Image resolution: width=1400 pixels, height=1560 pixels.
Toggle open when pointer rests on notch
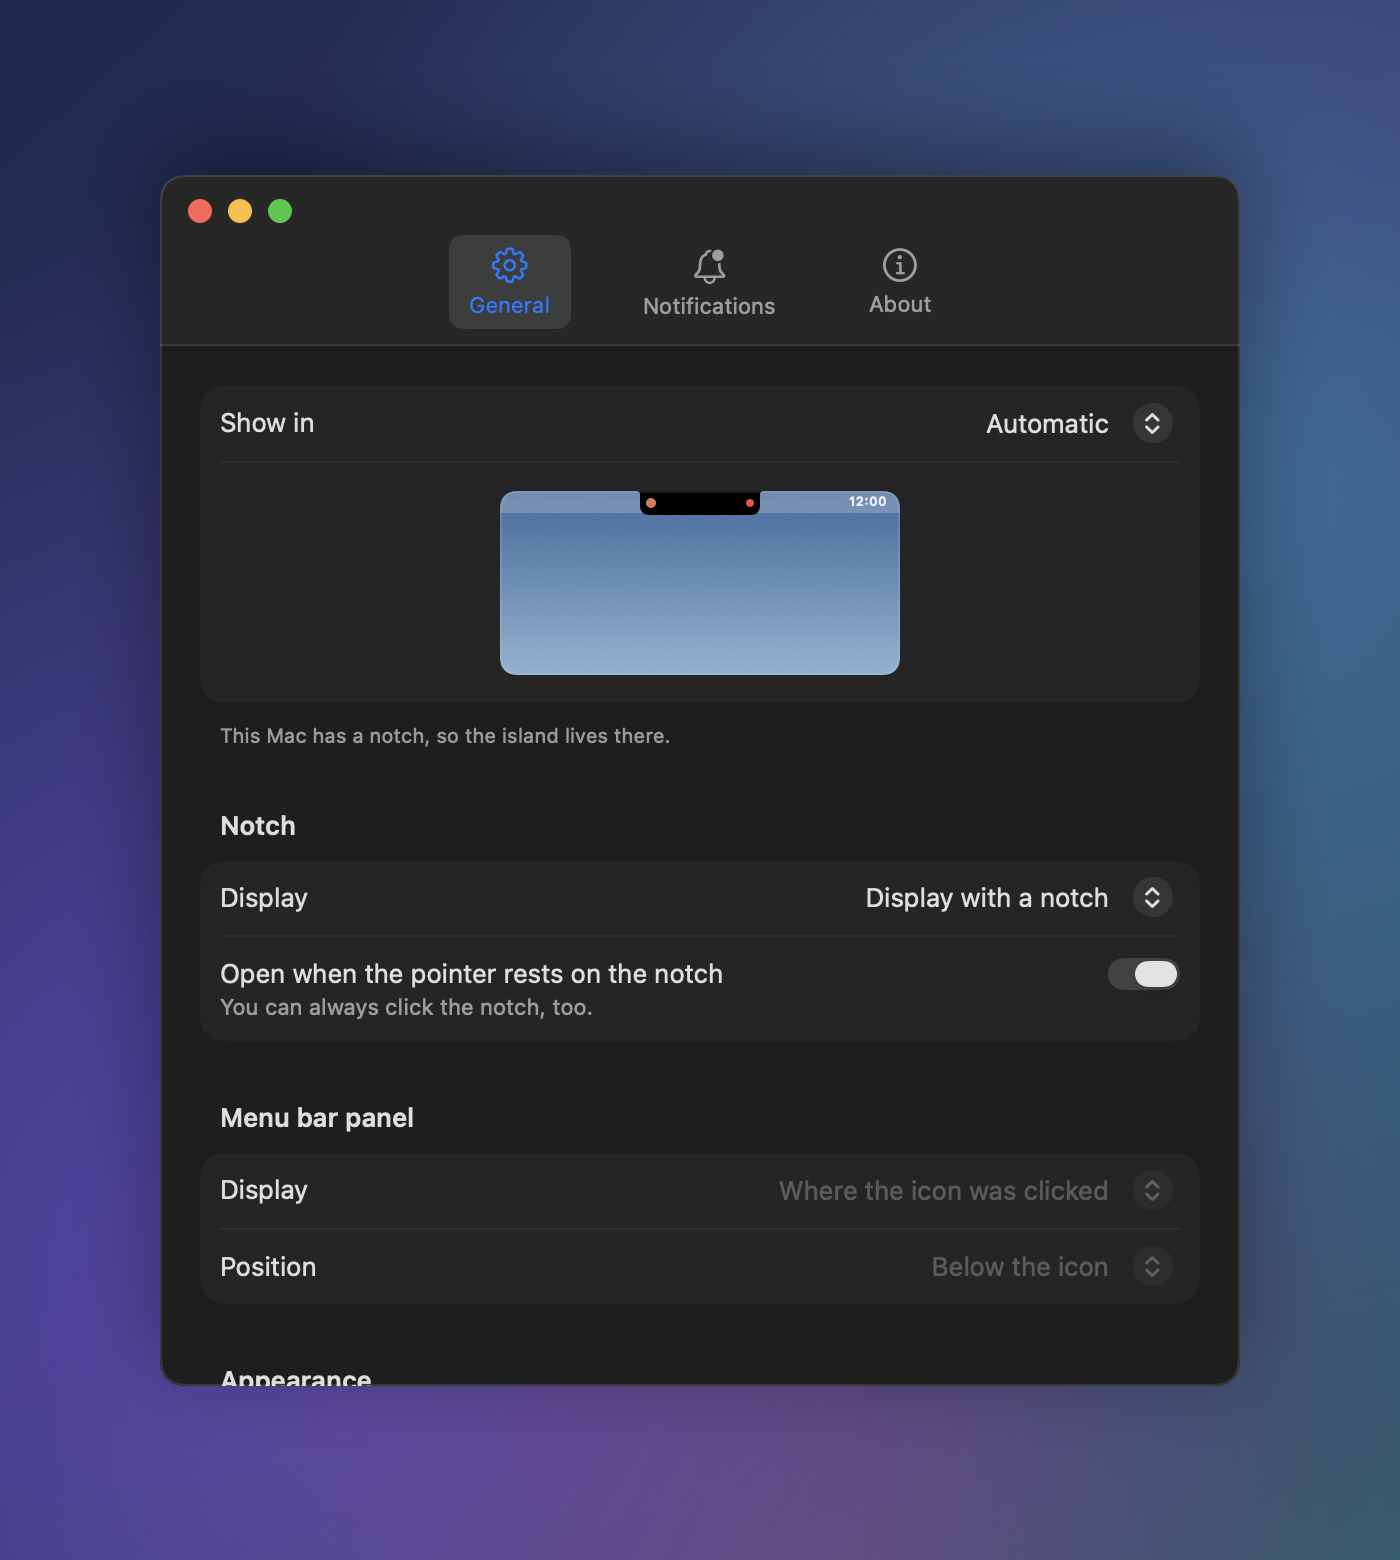[x=1143, y=974]
